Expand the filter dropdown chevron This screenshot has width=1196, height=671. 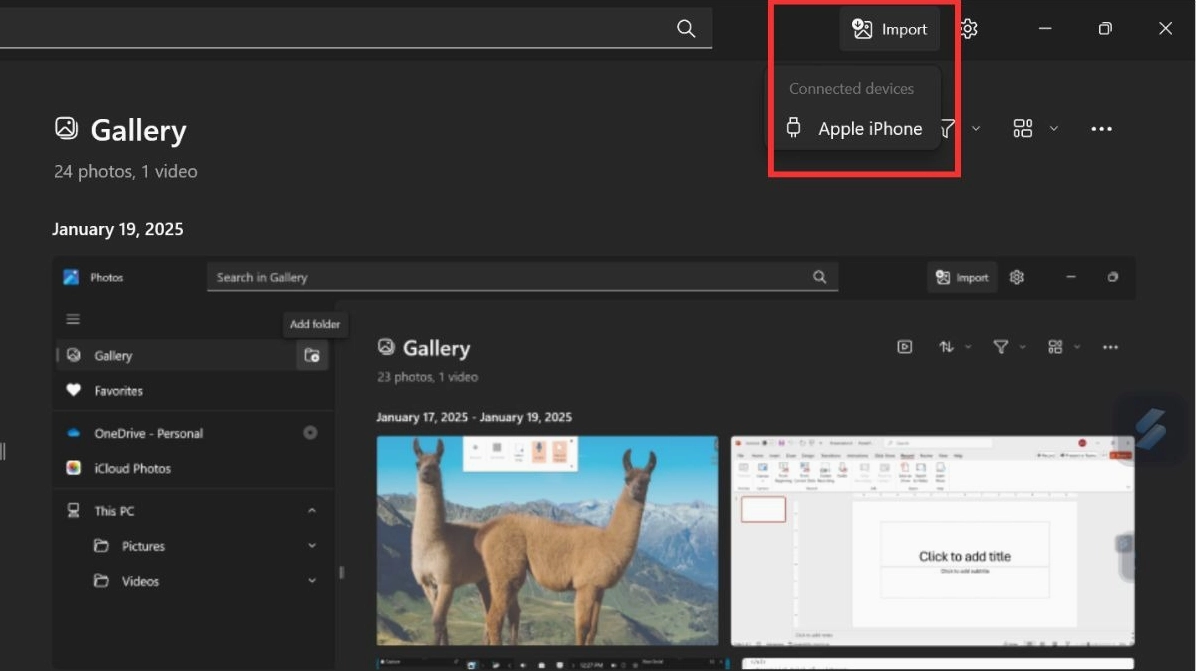(x=976, y=129)
